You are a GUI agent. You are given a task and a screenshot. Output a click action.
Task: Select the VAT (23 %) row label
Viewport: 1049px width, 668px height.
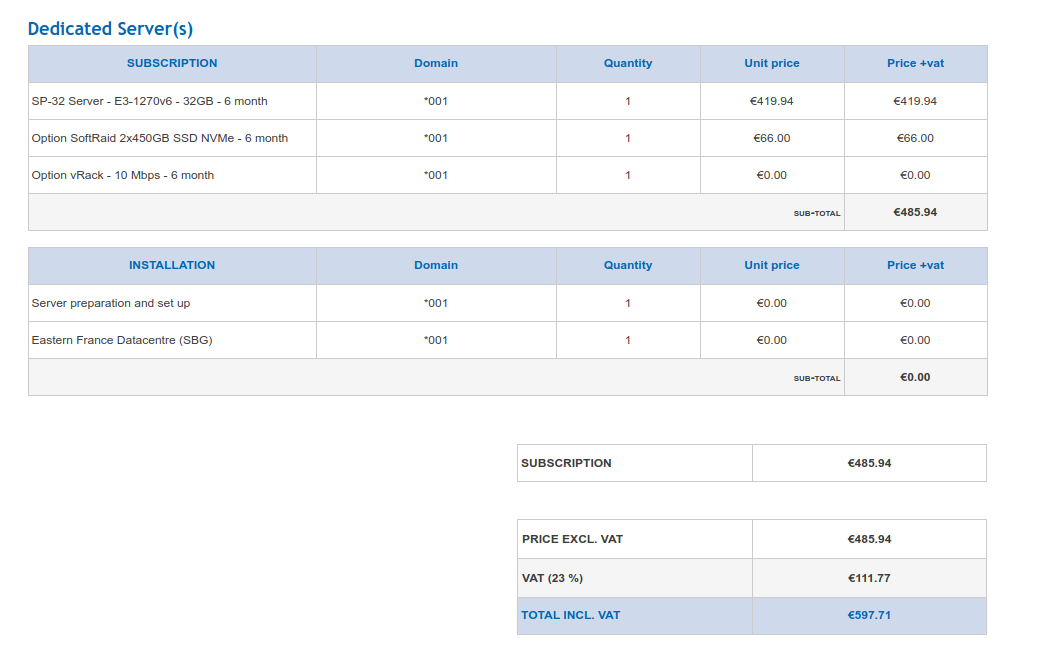click(x=552, y=578)
